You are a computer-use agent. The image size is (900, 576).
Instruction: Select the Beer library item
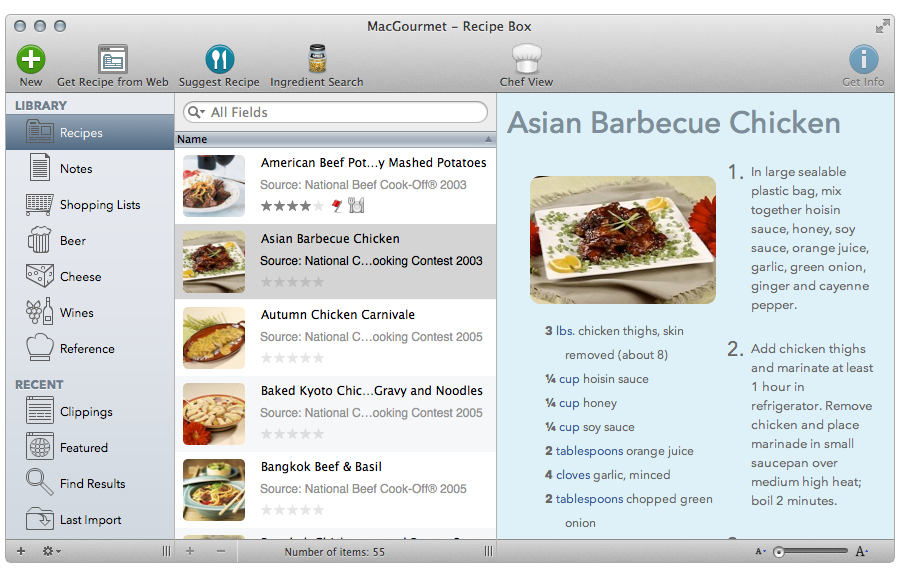pyautogui.click(x=90, y=241)
